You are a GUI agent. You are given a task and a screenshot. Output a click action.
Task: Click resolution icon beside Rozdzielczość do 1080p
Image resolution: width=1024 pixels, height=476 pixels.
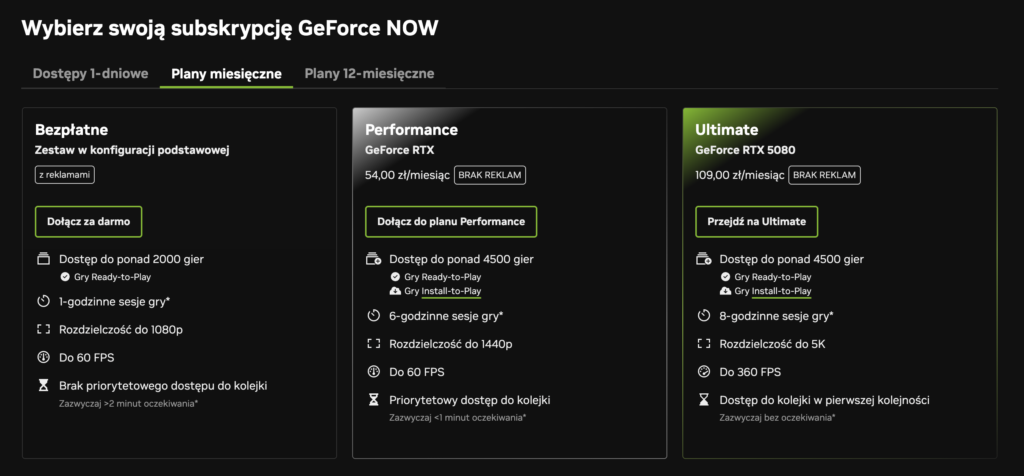(x=44, y=330)
